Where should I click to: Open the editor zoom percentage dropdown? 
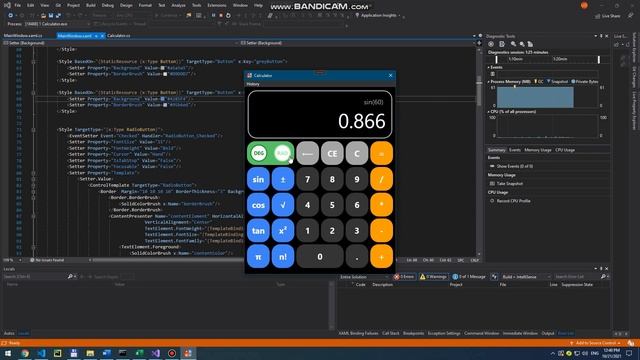pyautogui.click(x=12, y=260)
